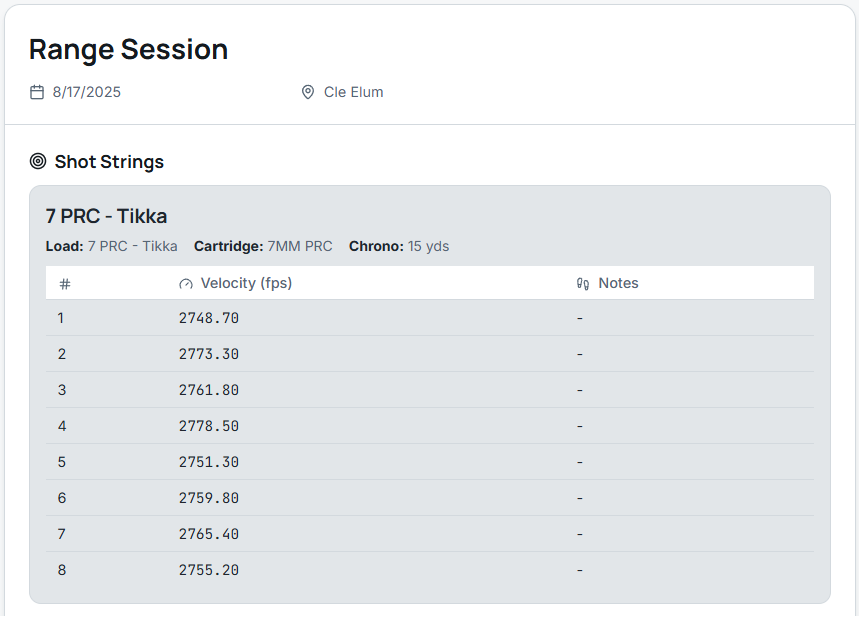Click the gauge icon in Velocity header

tap(185, 284)
